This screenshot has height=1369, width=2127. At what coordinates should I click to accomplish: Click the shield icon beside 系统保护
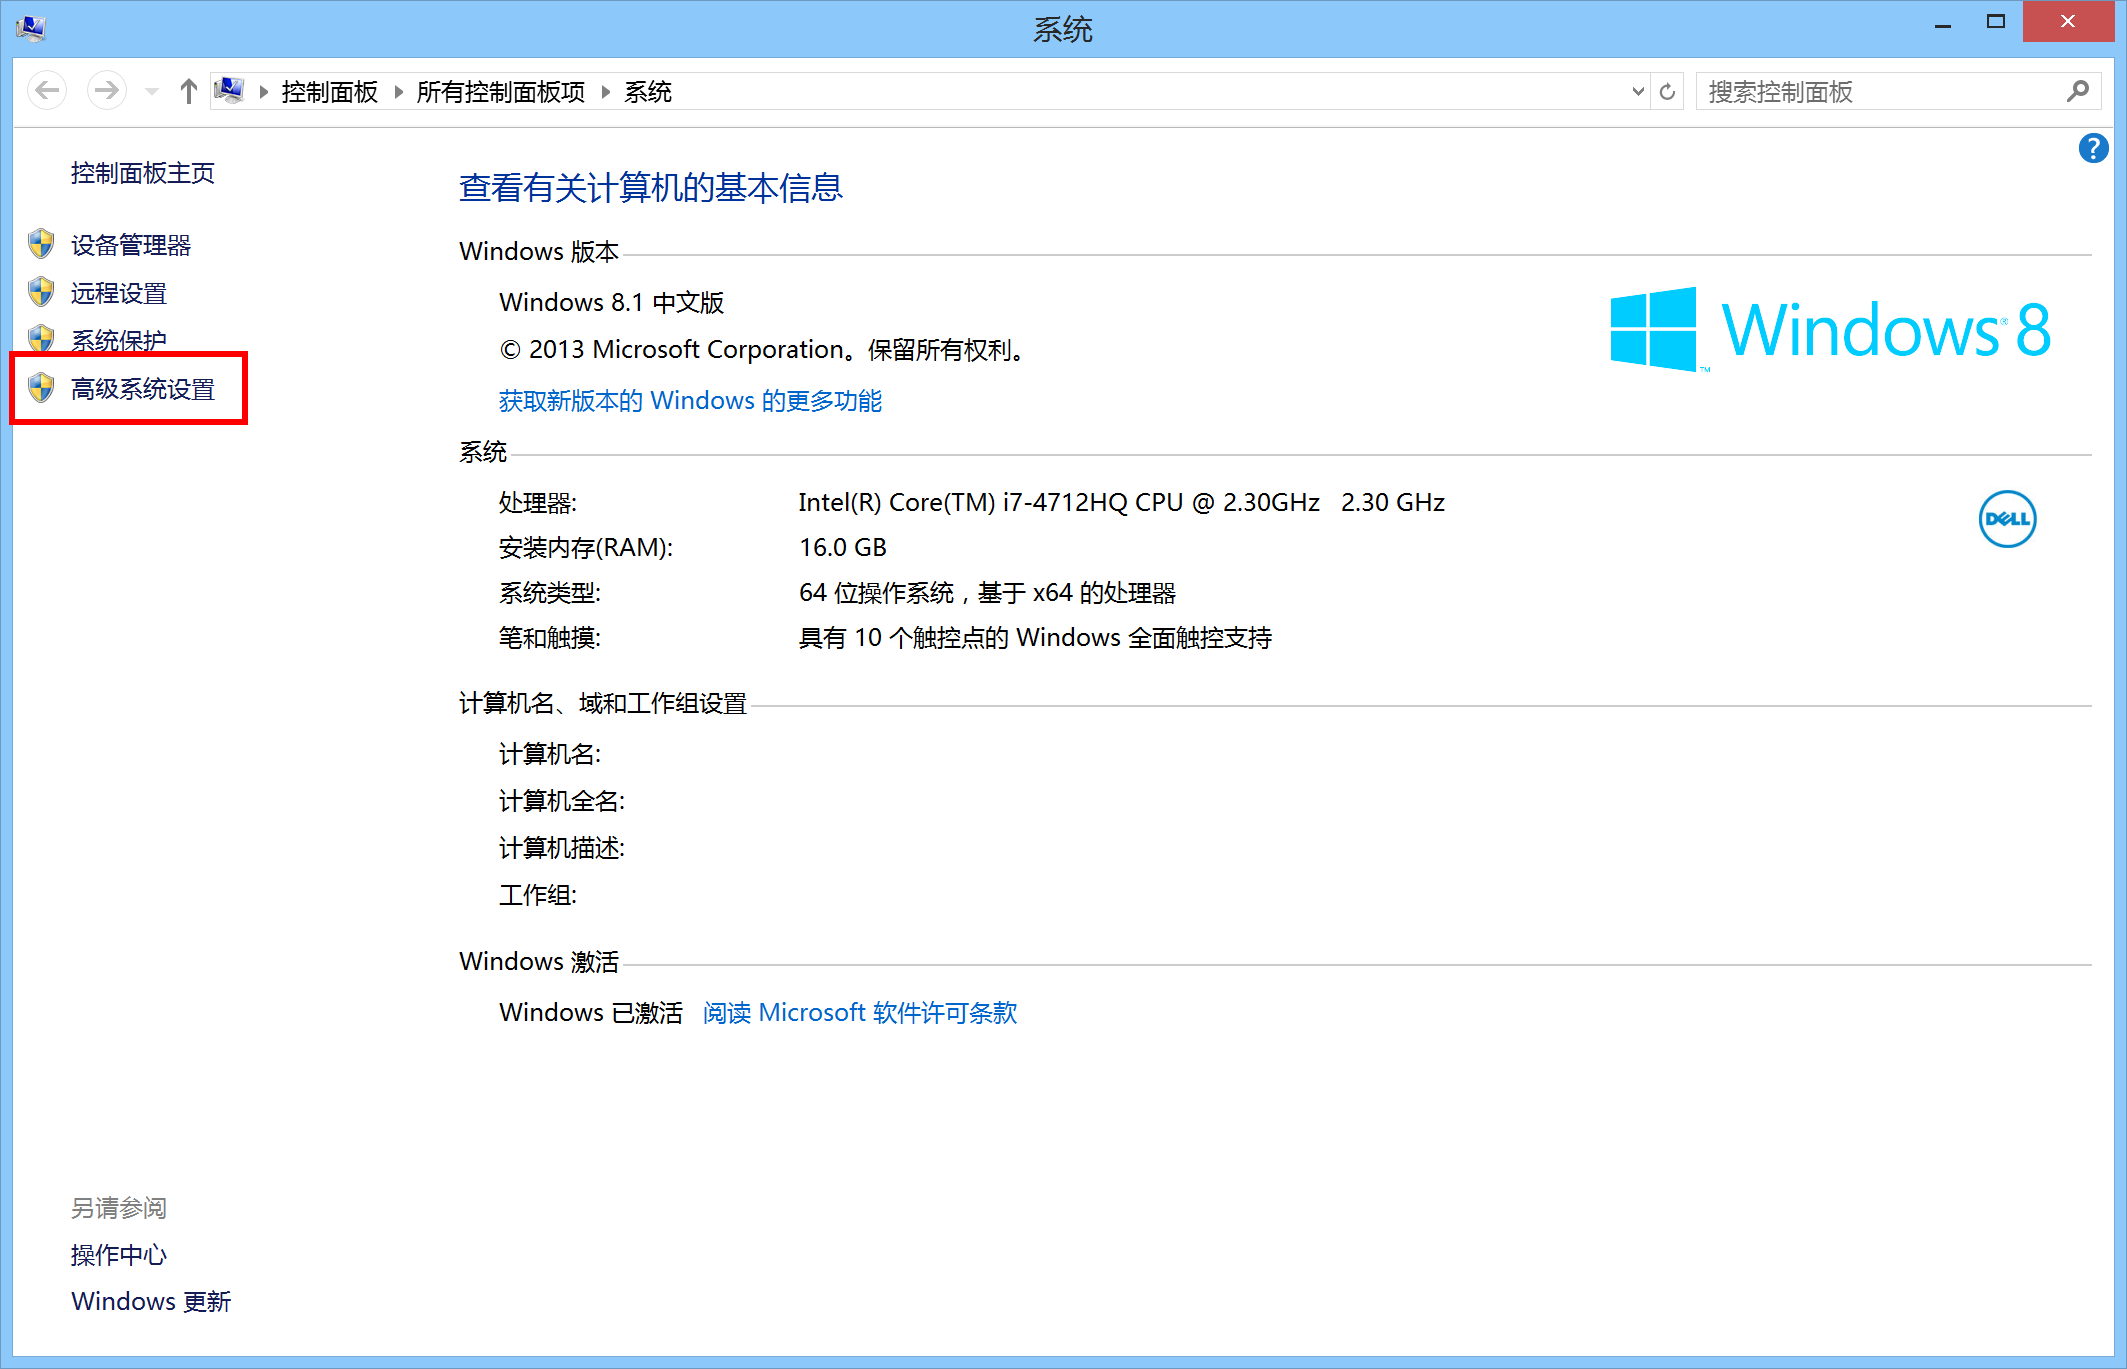coord(41,337)
